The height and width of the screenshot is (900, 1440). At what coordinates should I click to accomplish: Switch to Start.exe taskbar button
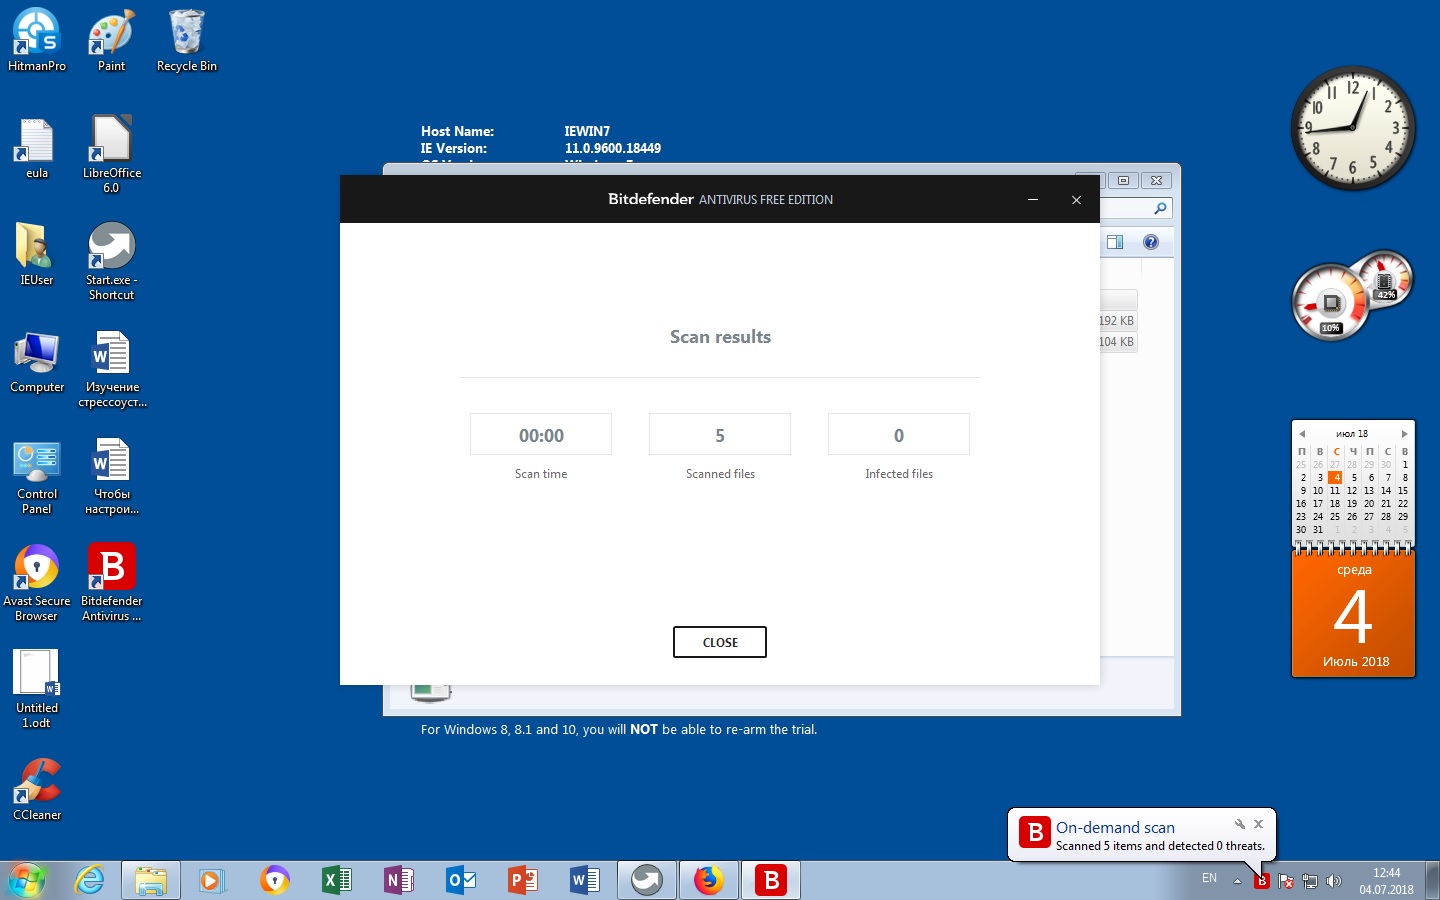(647, 880)
